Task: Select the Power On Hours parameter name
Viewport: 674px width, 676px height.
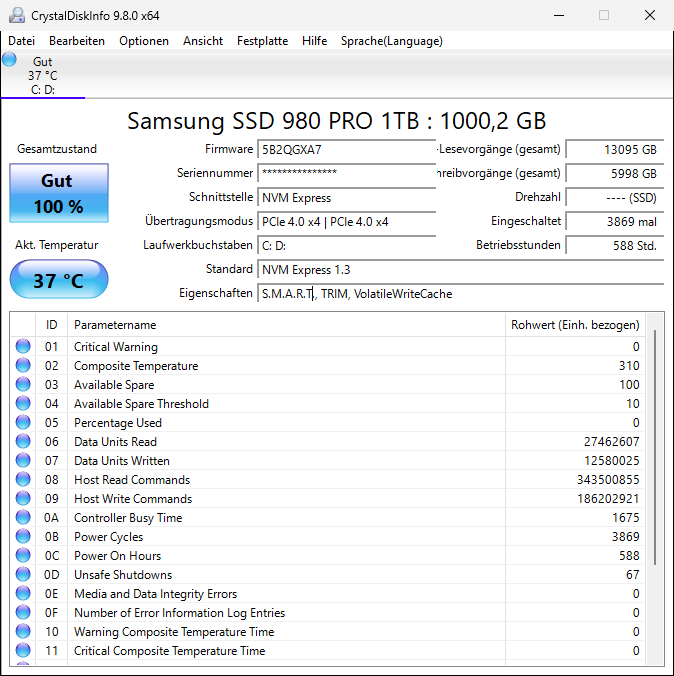Action: click(117, 556)
